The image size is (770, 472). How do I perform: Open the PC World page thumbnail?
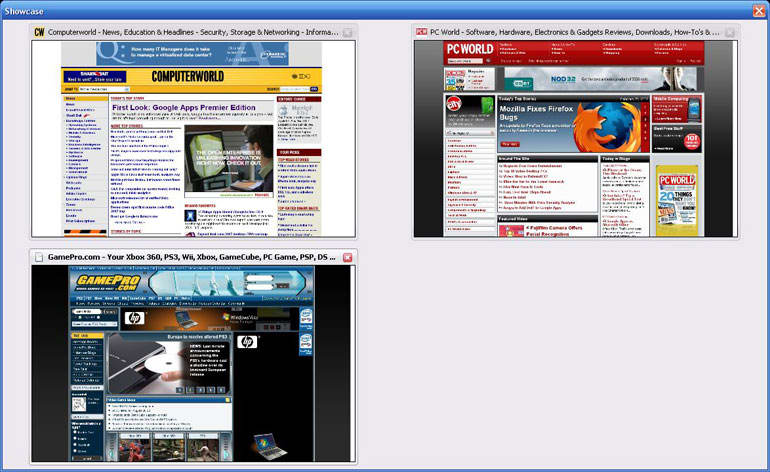576,139
